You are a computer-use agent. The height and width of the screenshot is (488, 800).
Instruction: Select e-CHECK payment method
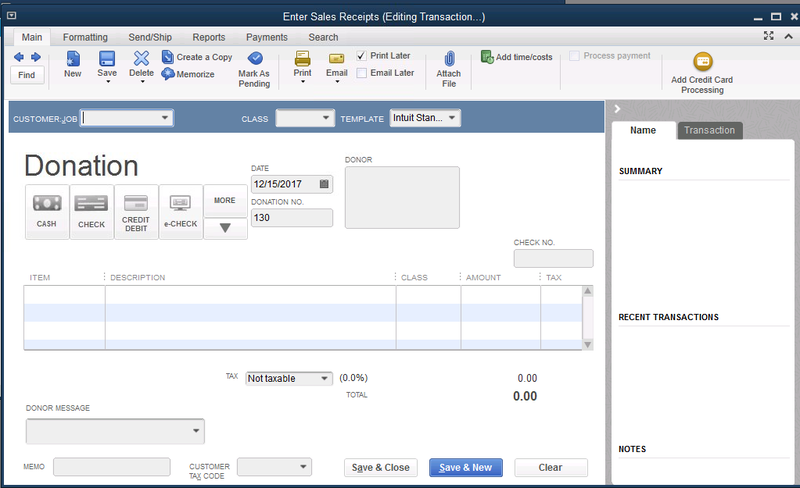coord(181,211)
